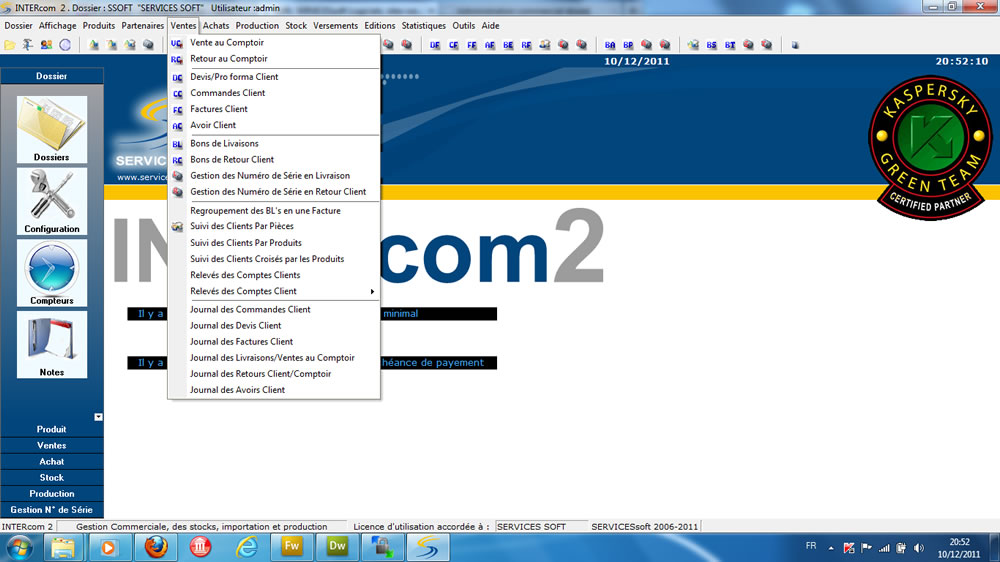Viewport: 1000px width, 562px height.
Task: Choose Relevés des Comptes Clients entry
Action: (274, 276)
